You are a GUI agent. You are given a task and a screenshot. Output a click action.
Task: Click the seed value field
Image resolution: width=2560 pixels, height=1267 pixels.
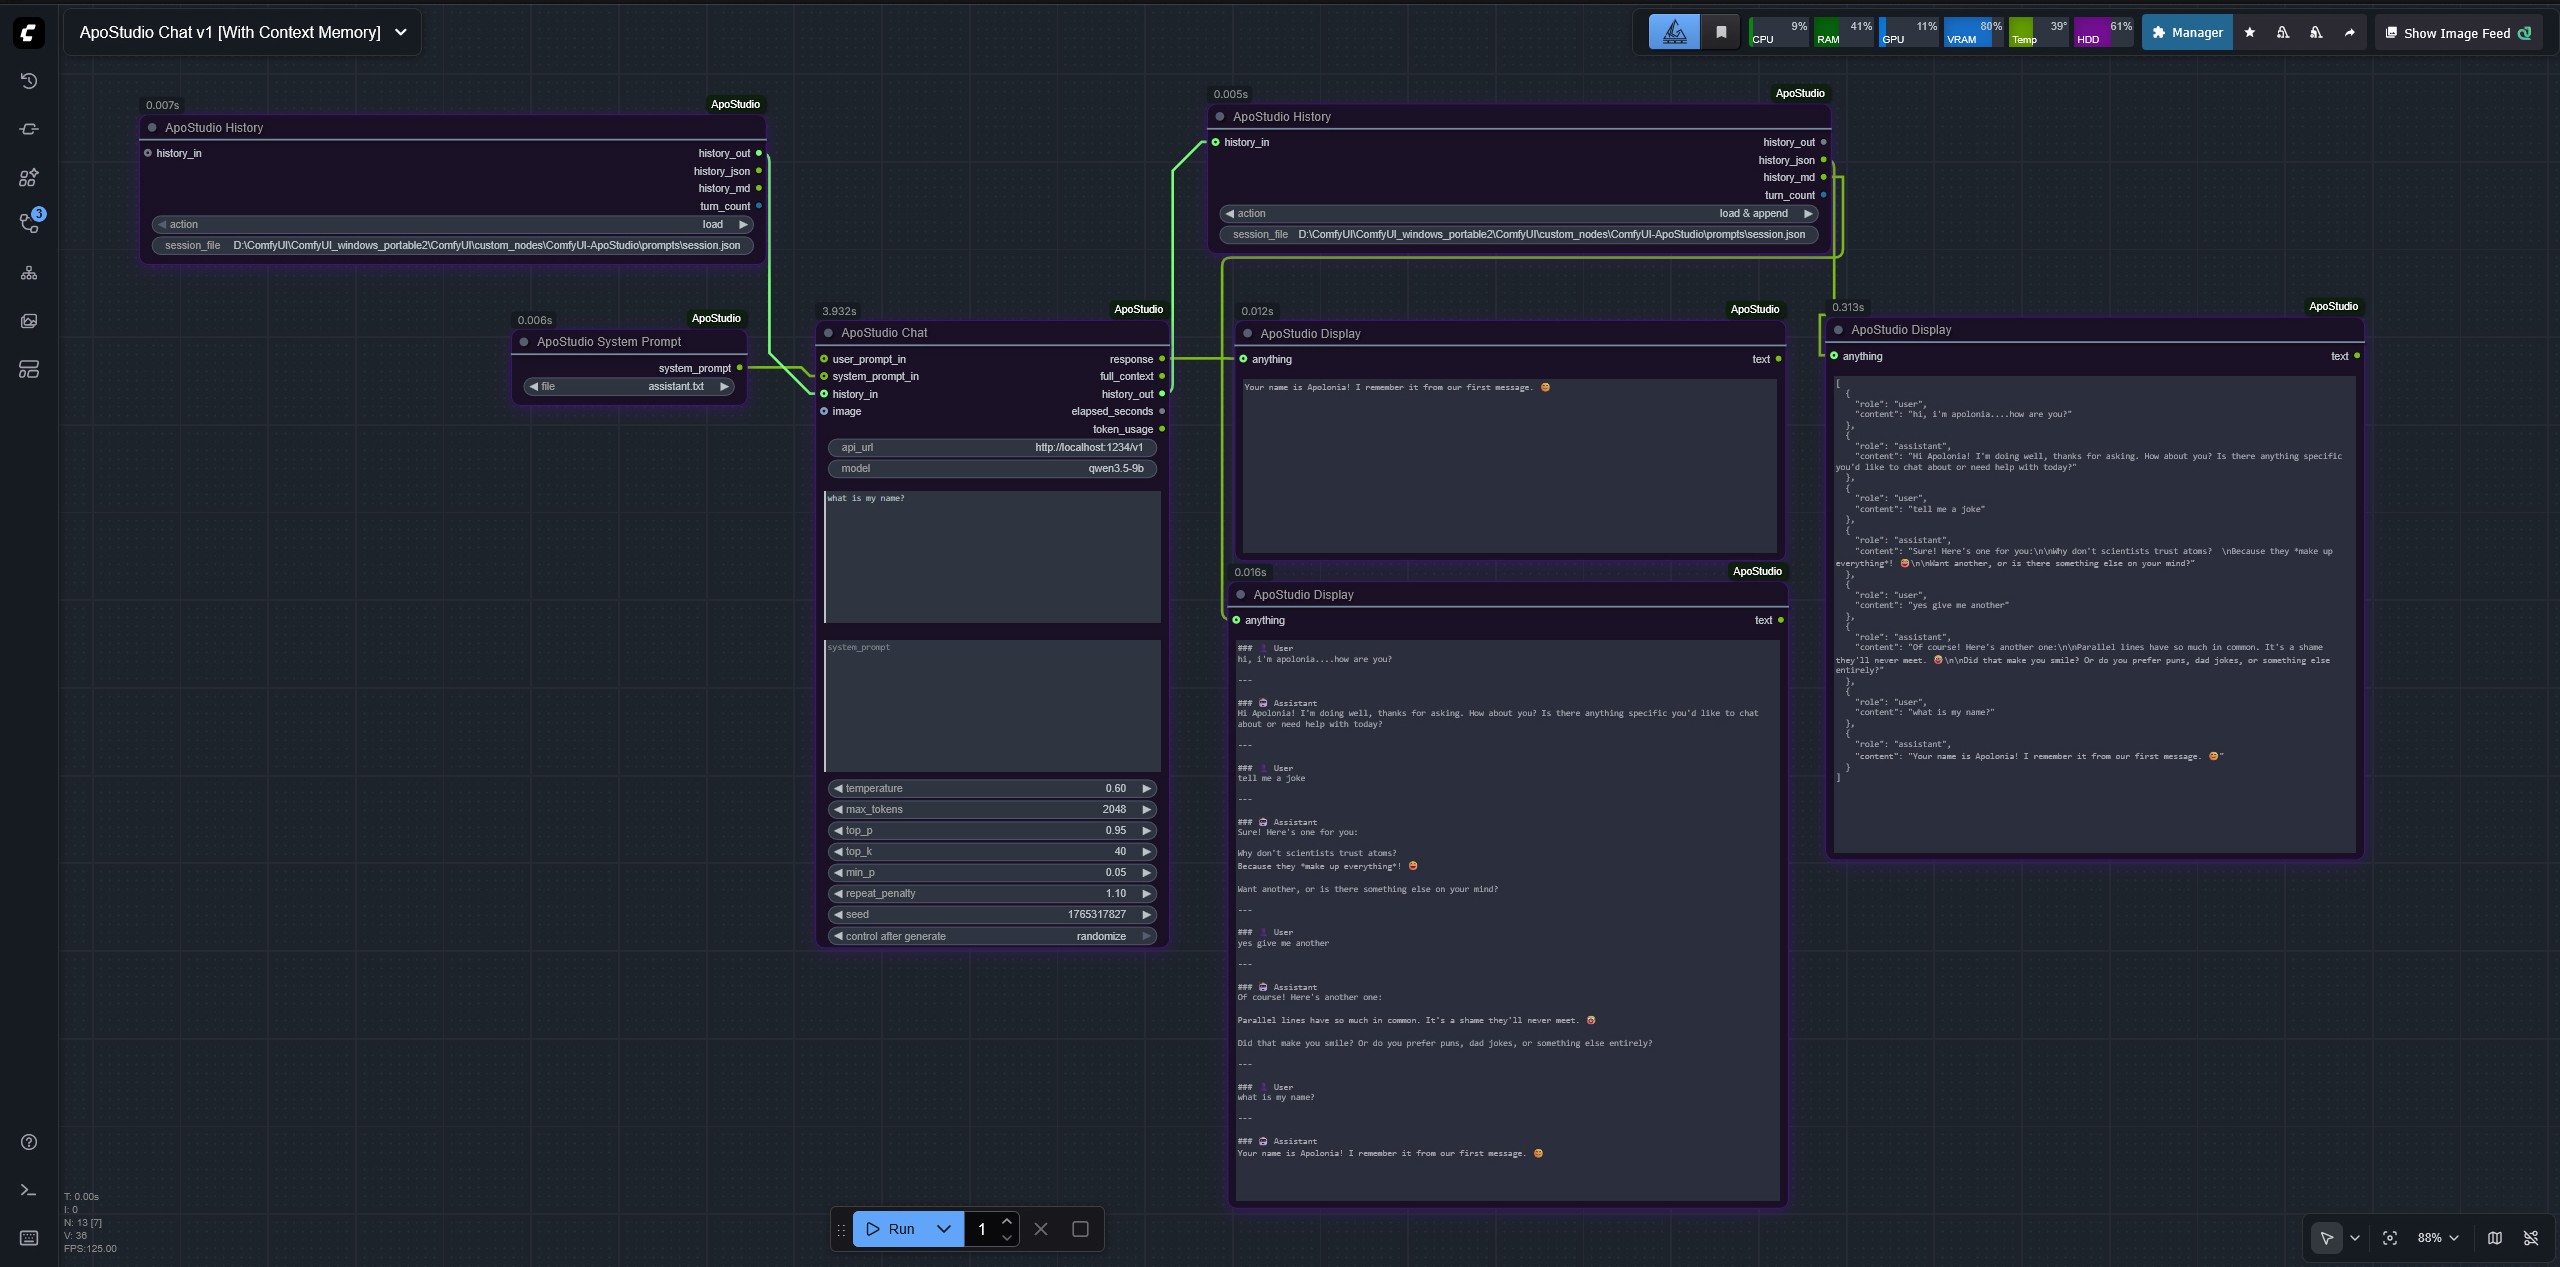coord(992,914)
